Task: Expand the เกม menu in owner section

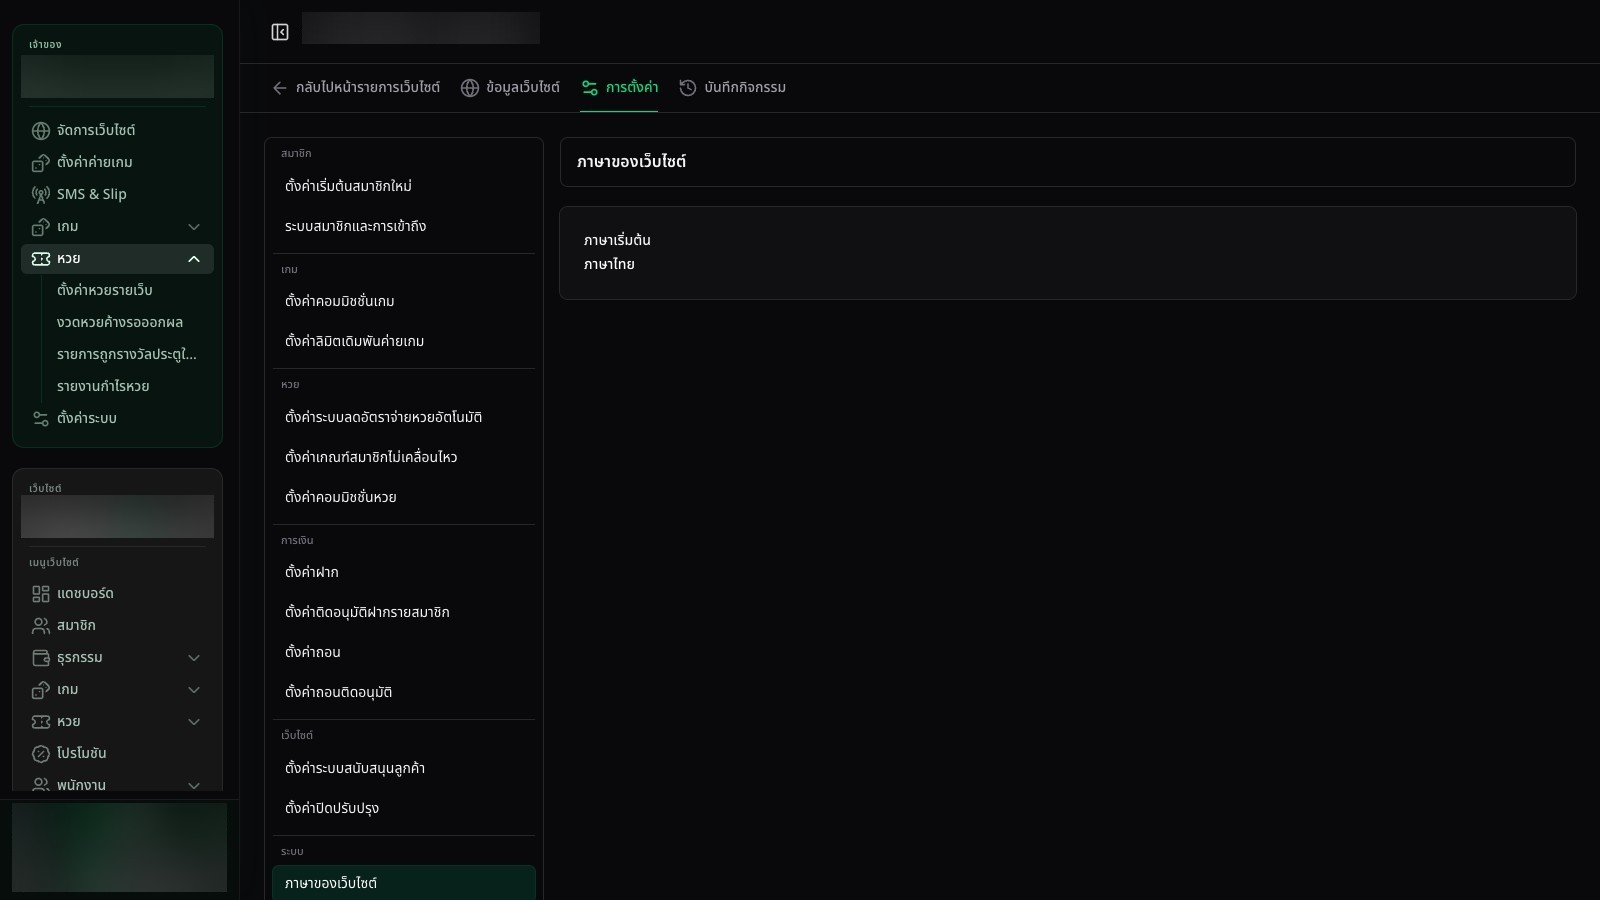Action: click(x=194, y=227)
